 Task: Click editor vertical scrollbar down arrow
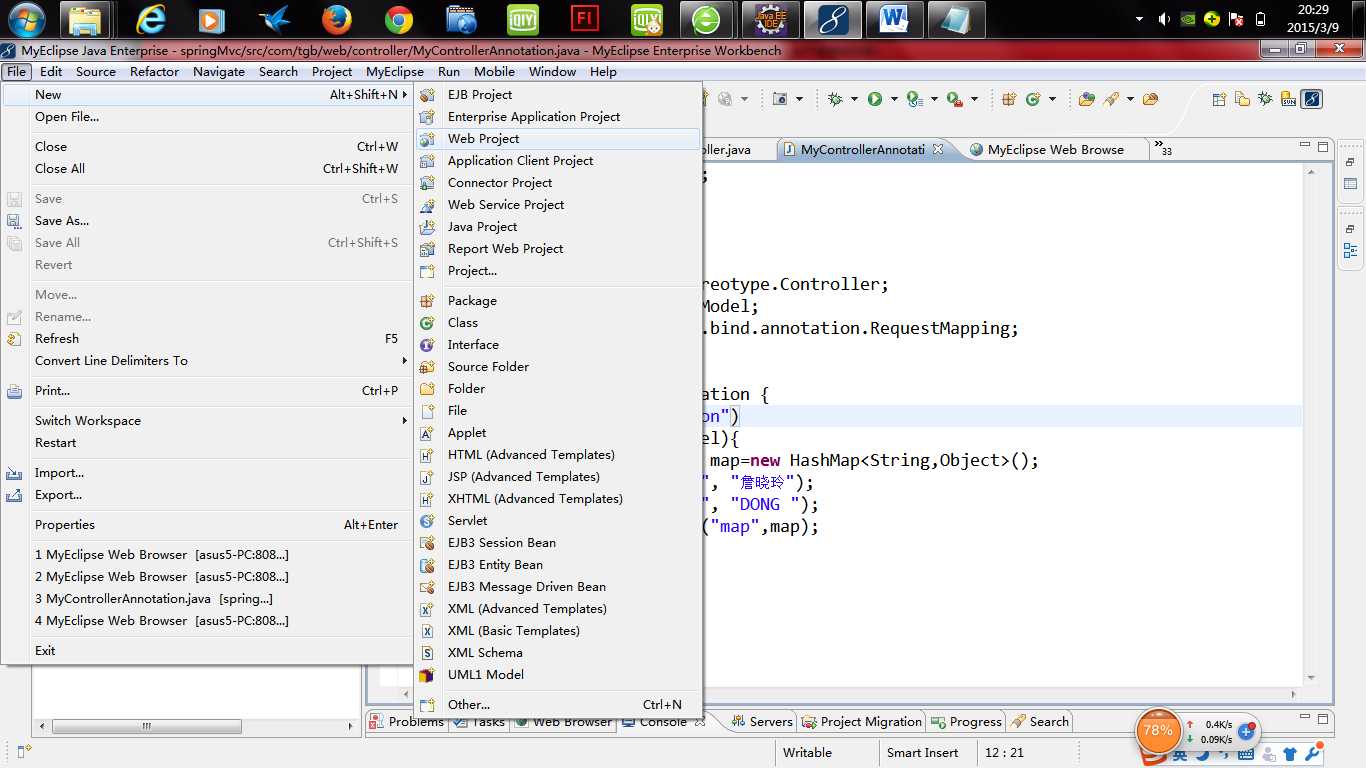click(1310, 680)
